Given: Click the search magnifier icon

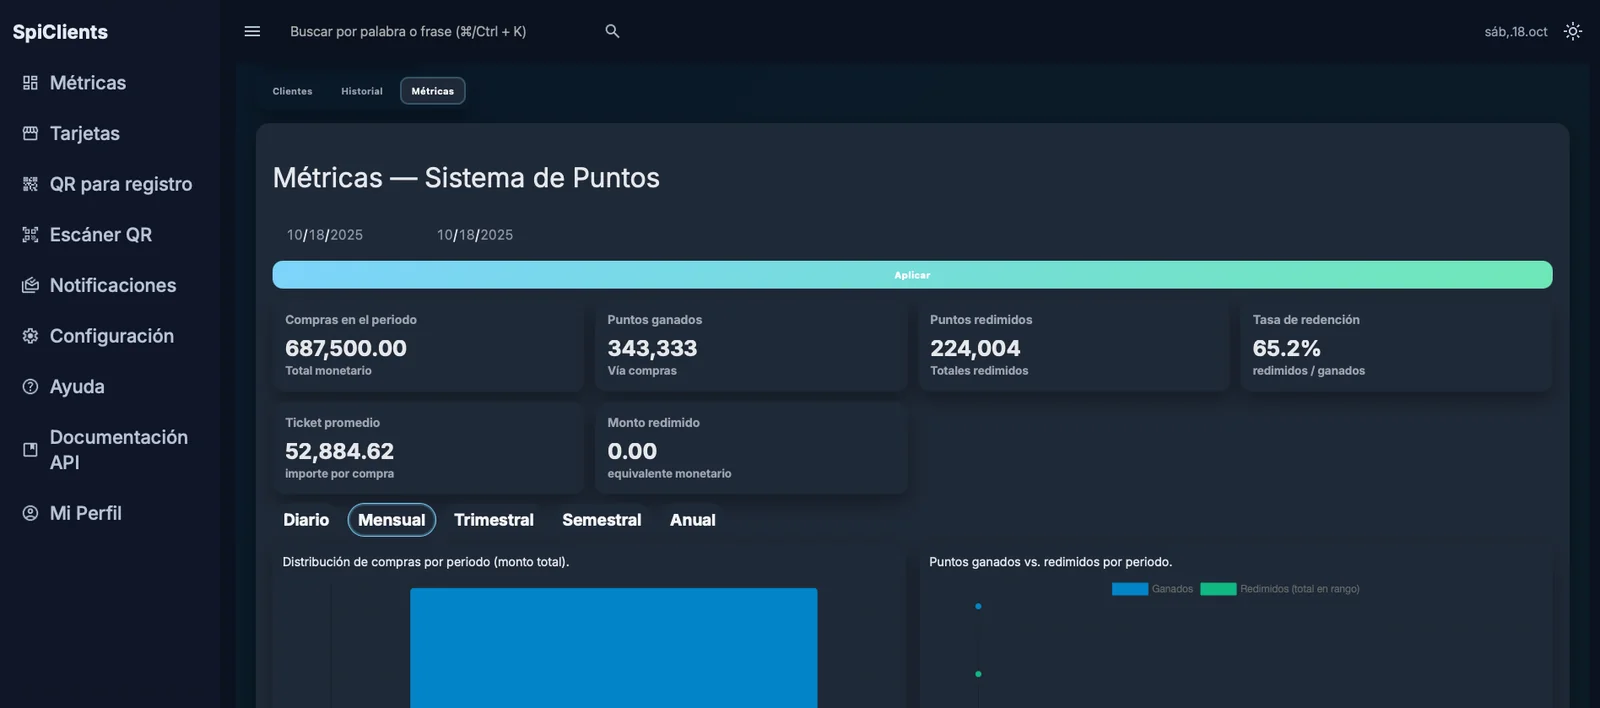Looking at the screenshot, I should coord(612,31).
